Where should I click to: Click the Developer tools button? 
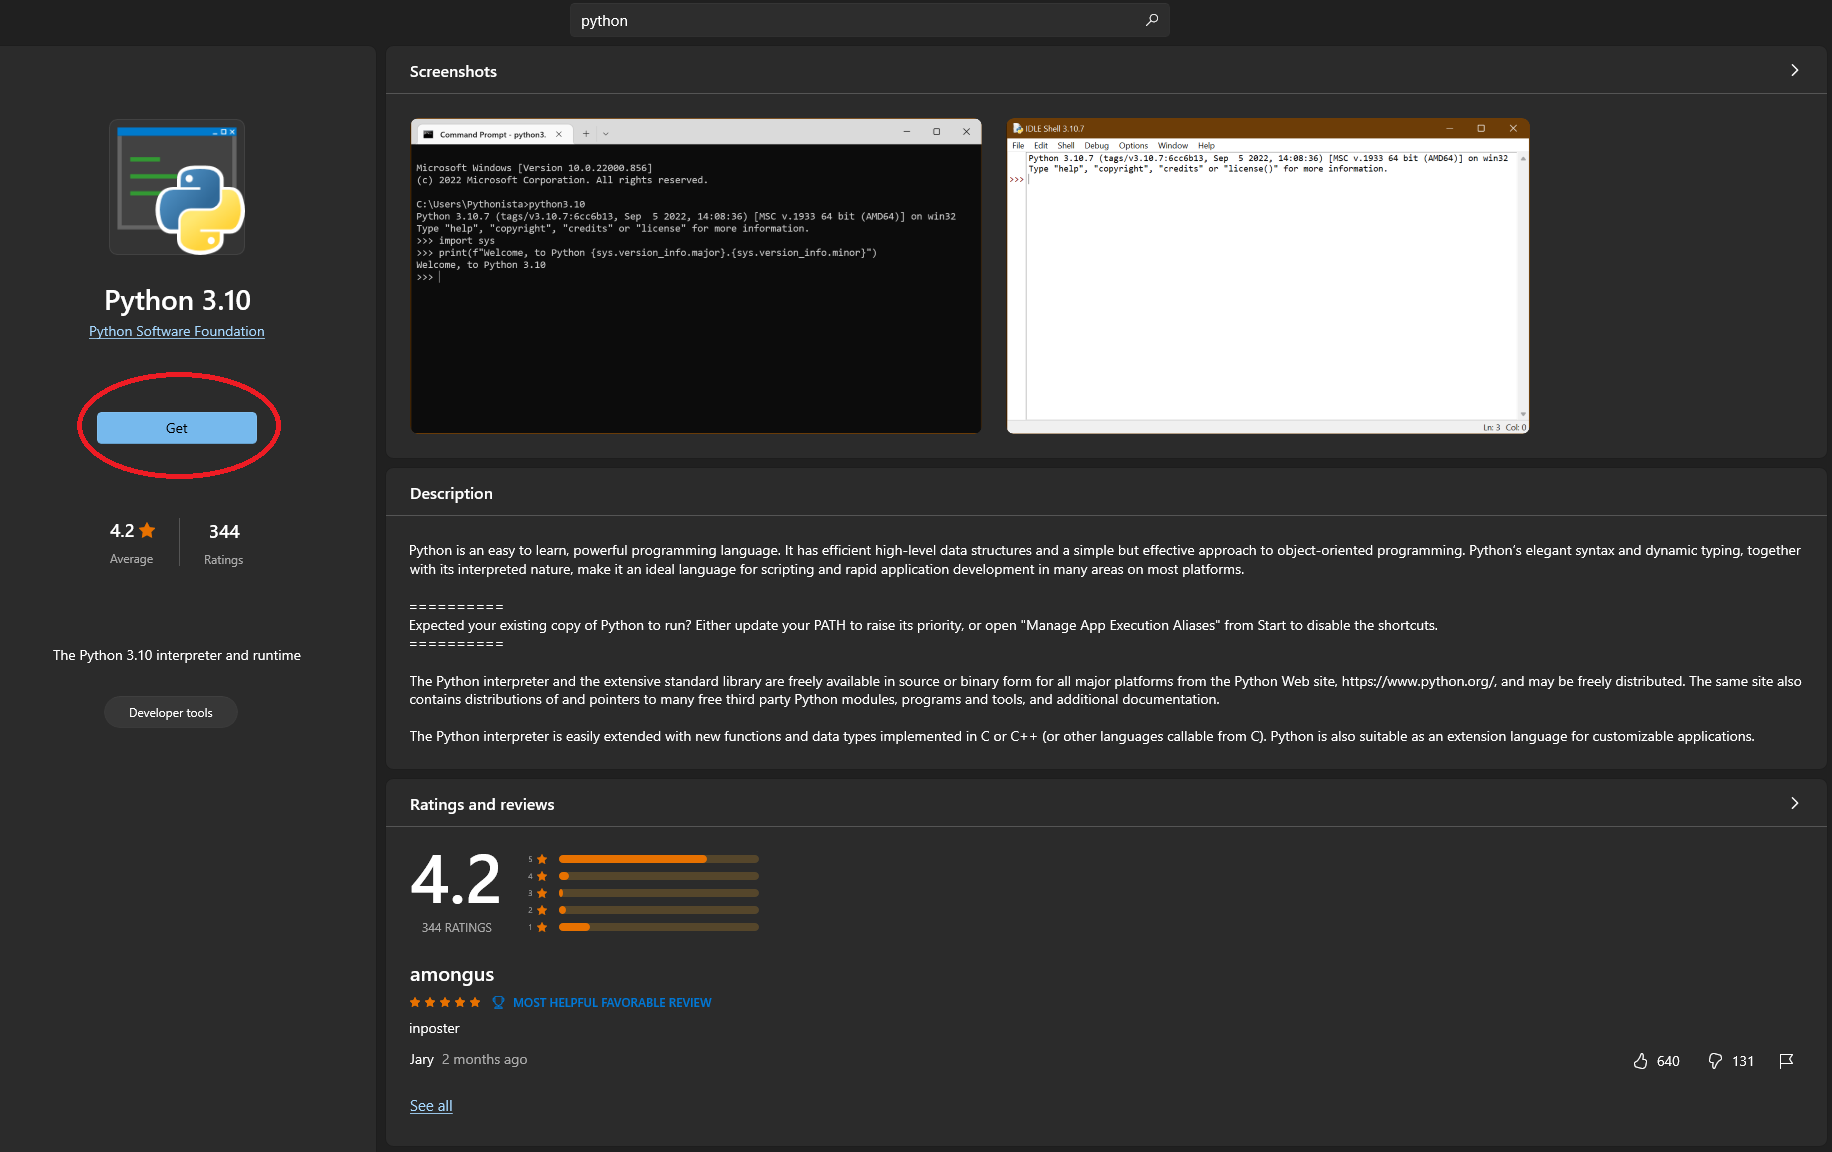pyautogui.click(x=170, y=712)
